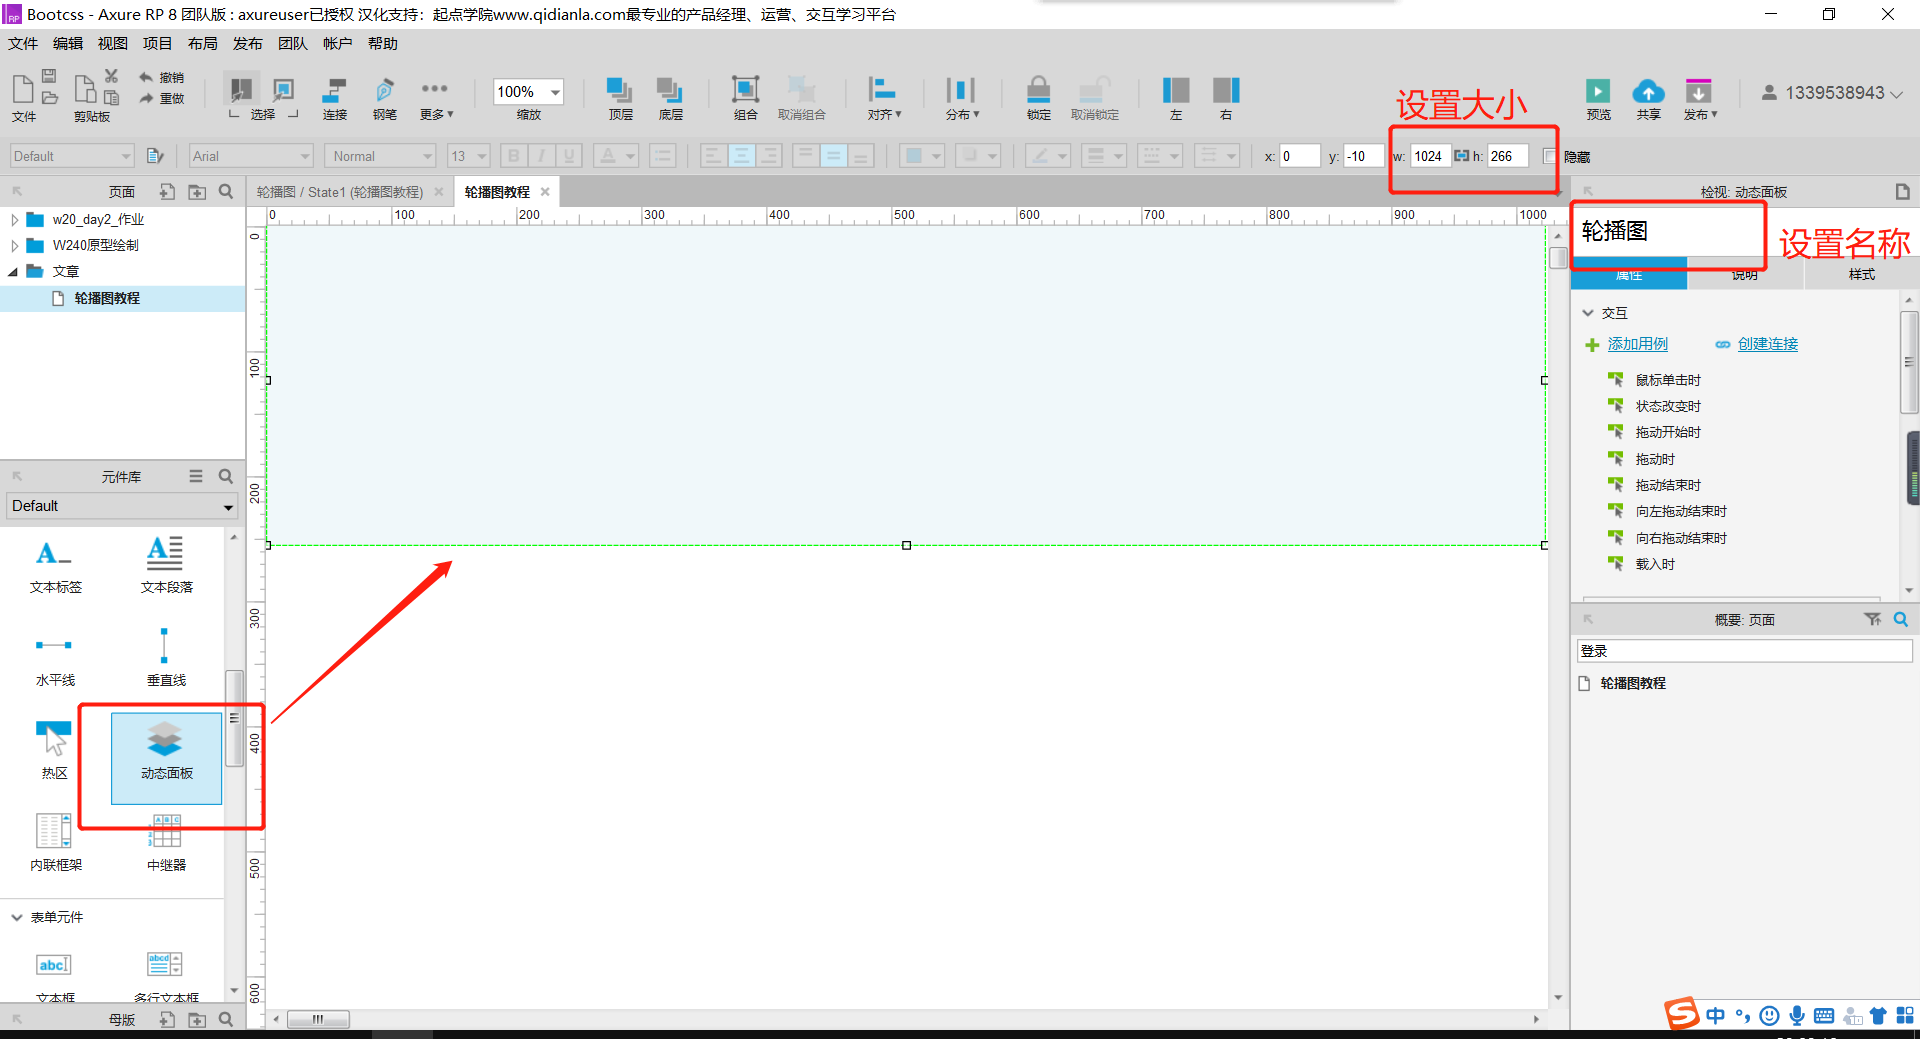Open the 文件 menu
Viewport: 1920px width, 1039px height.
(x=23, y=44)
